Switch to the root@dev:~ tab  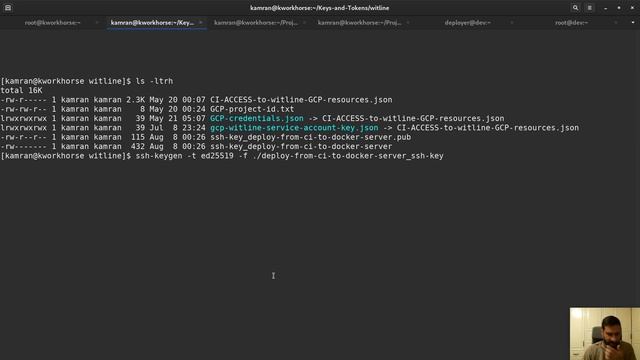pos(571,23)
